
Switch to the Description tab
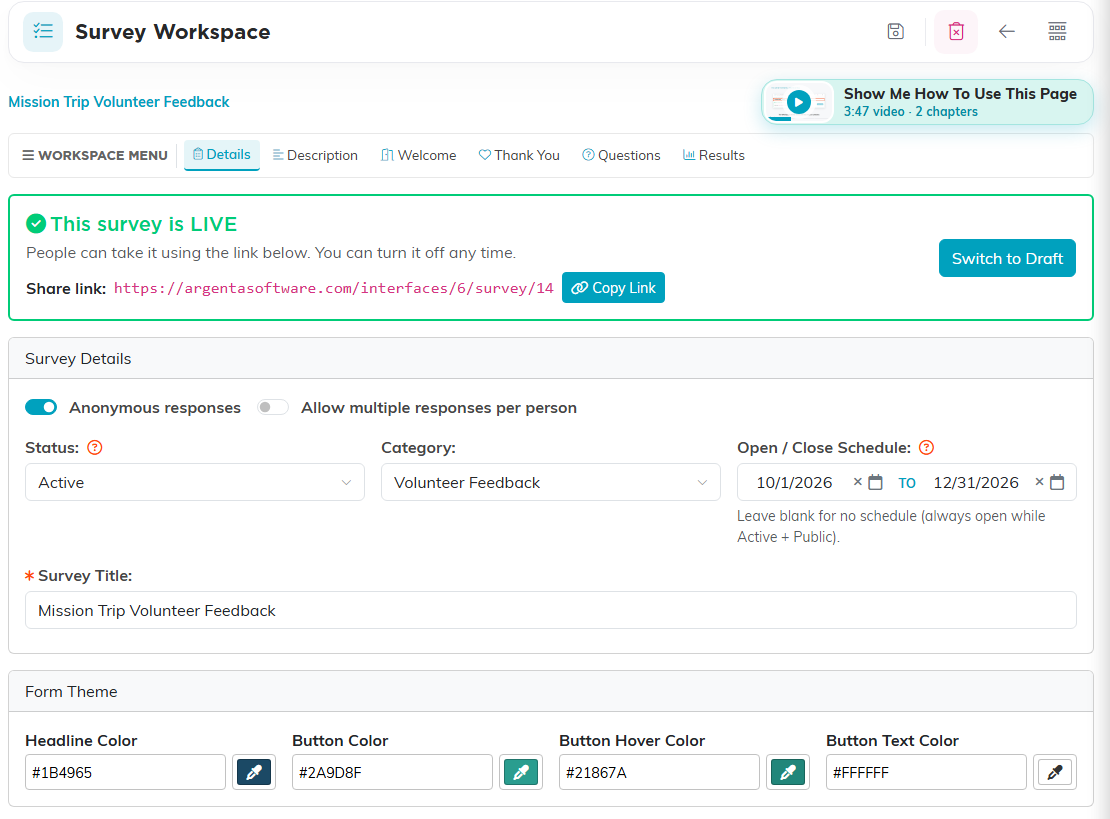(315, 155)
